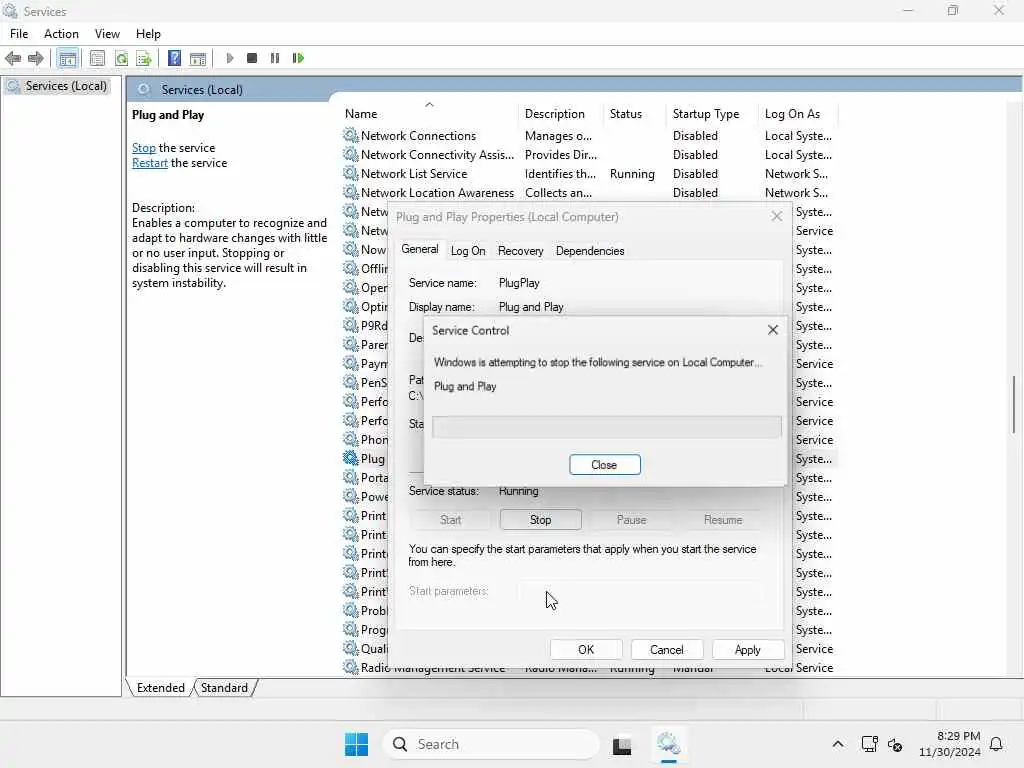
Task: Click the Stop Service square icon
Action: [x=252, y=58]
